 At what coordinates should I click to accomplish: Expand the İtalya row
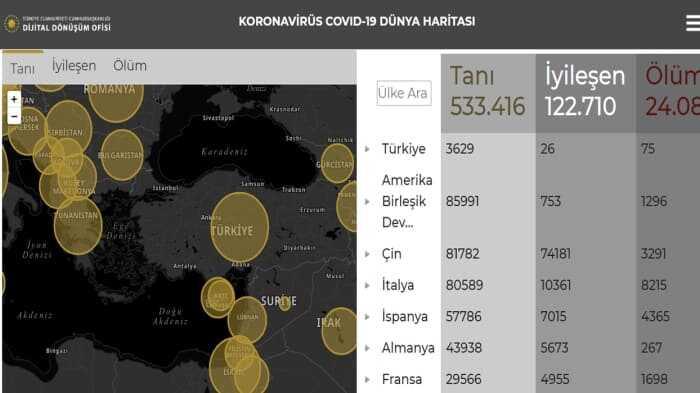point(367,285)
